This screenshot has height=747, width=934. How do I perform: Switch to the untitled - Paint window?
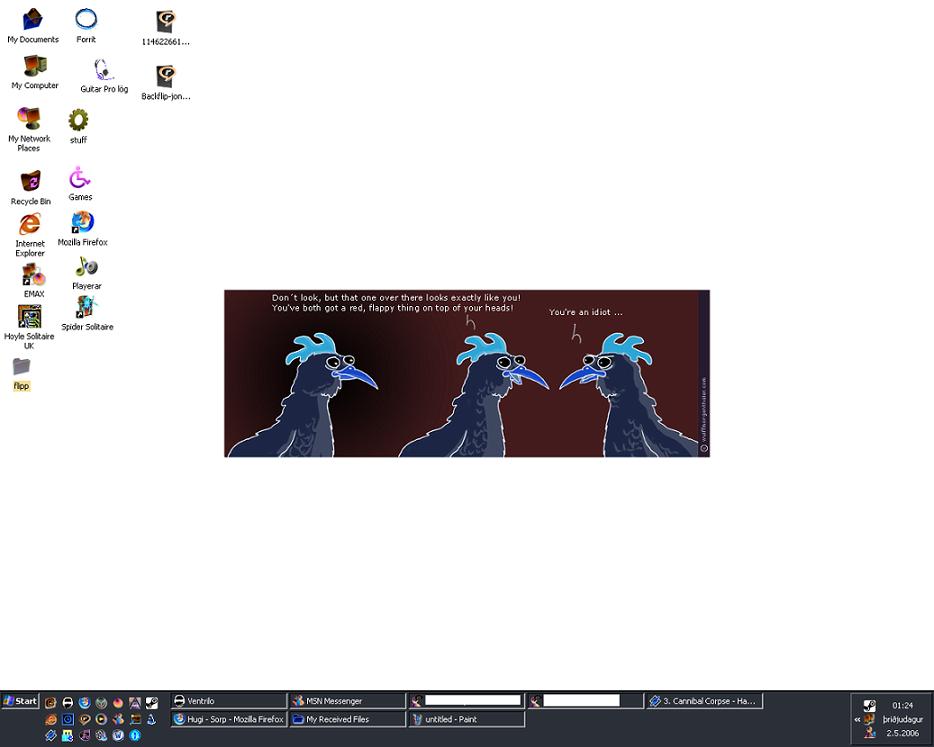pos(466,719)
